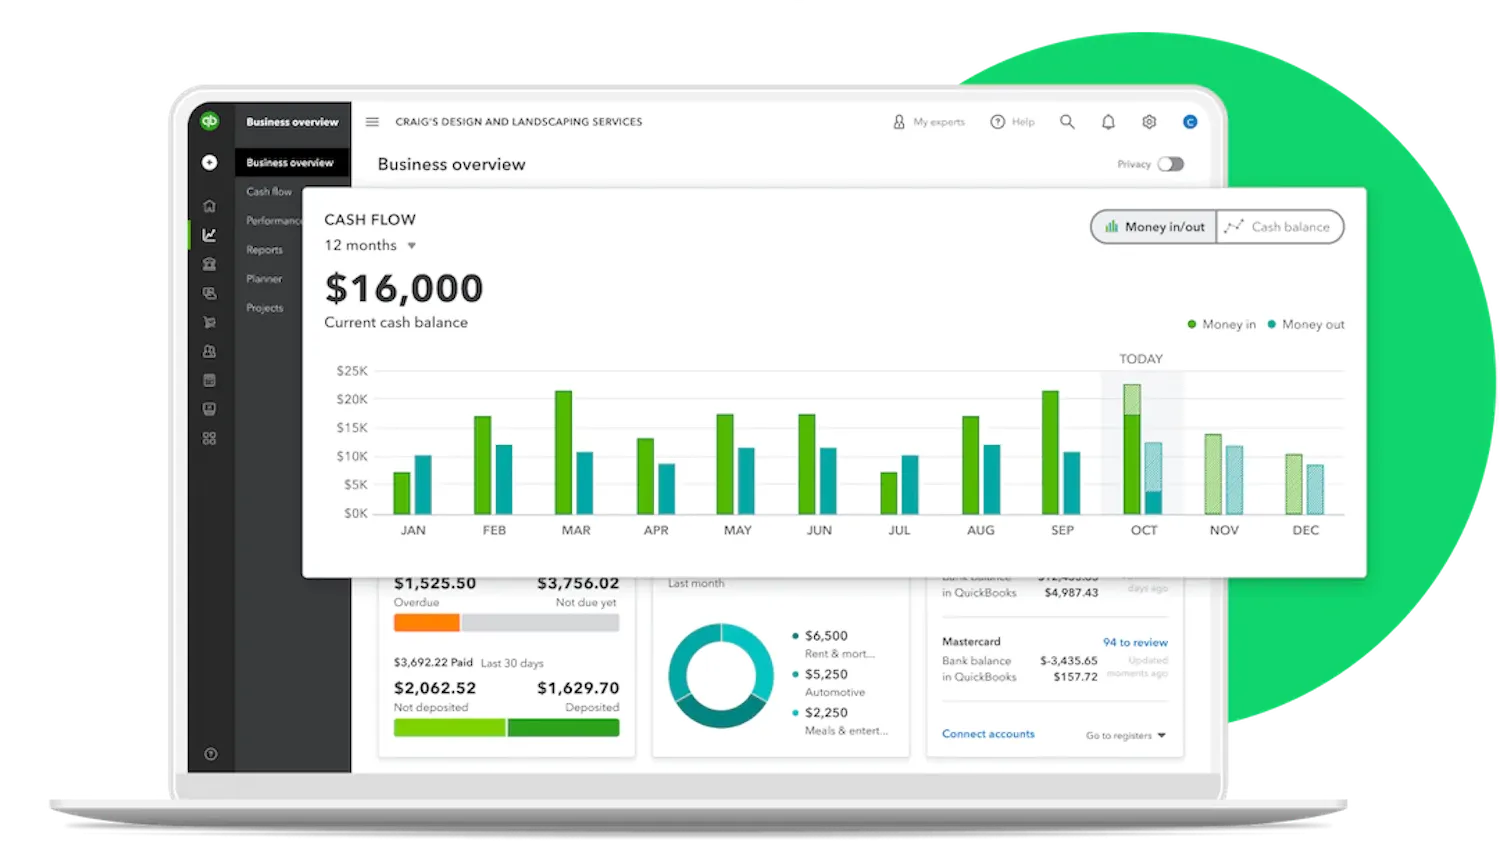The height and width of the screenshot is (841, 1500).
Task: Click the $4,987.43 in QuickBooks value
Action: pos(1071,593)
